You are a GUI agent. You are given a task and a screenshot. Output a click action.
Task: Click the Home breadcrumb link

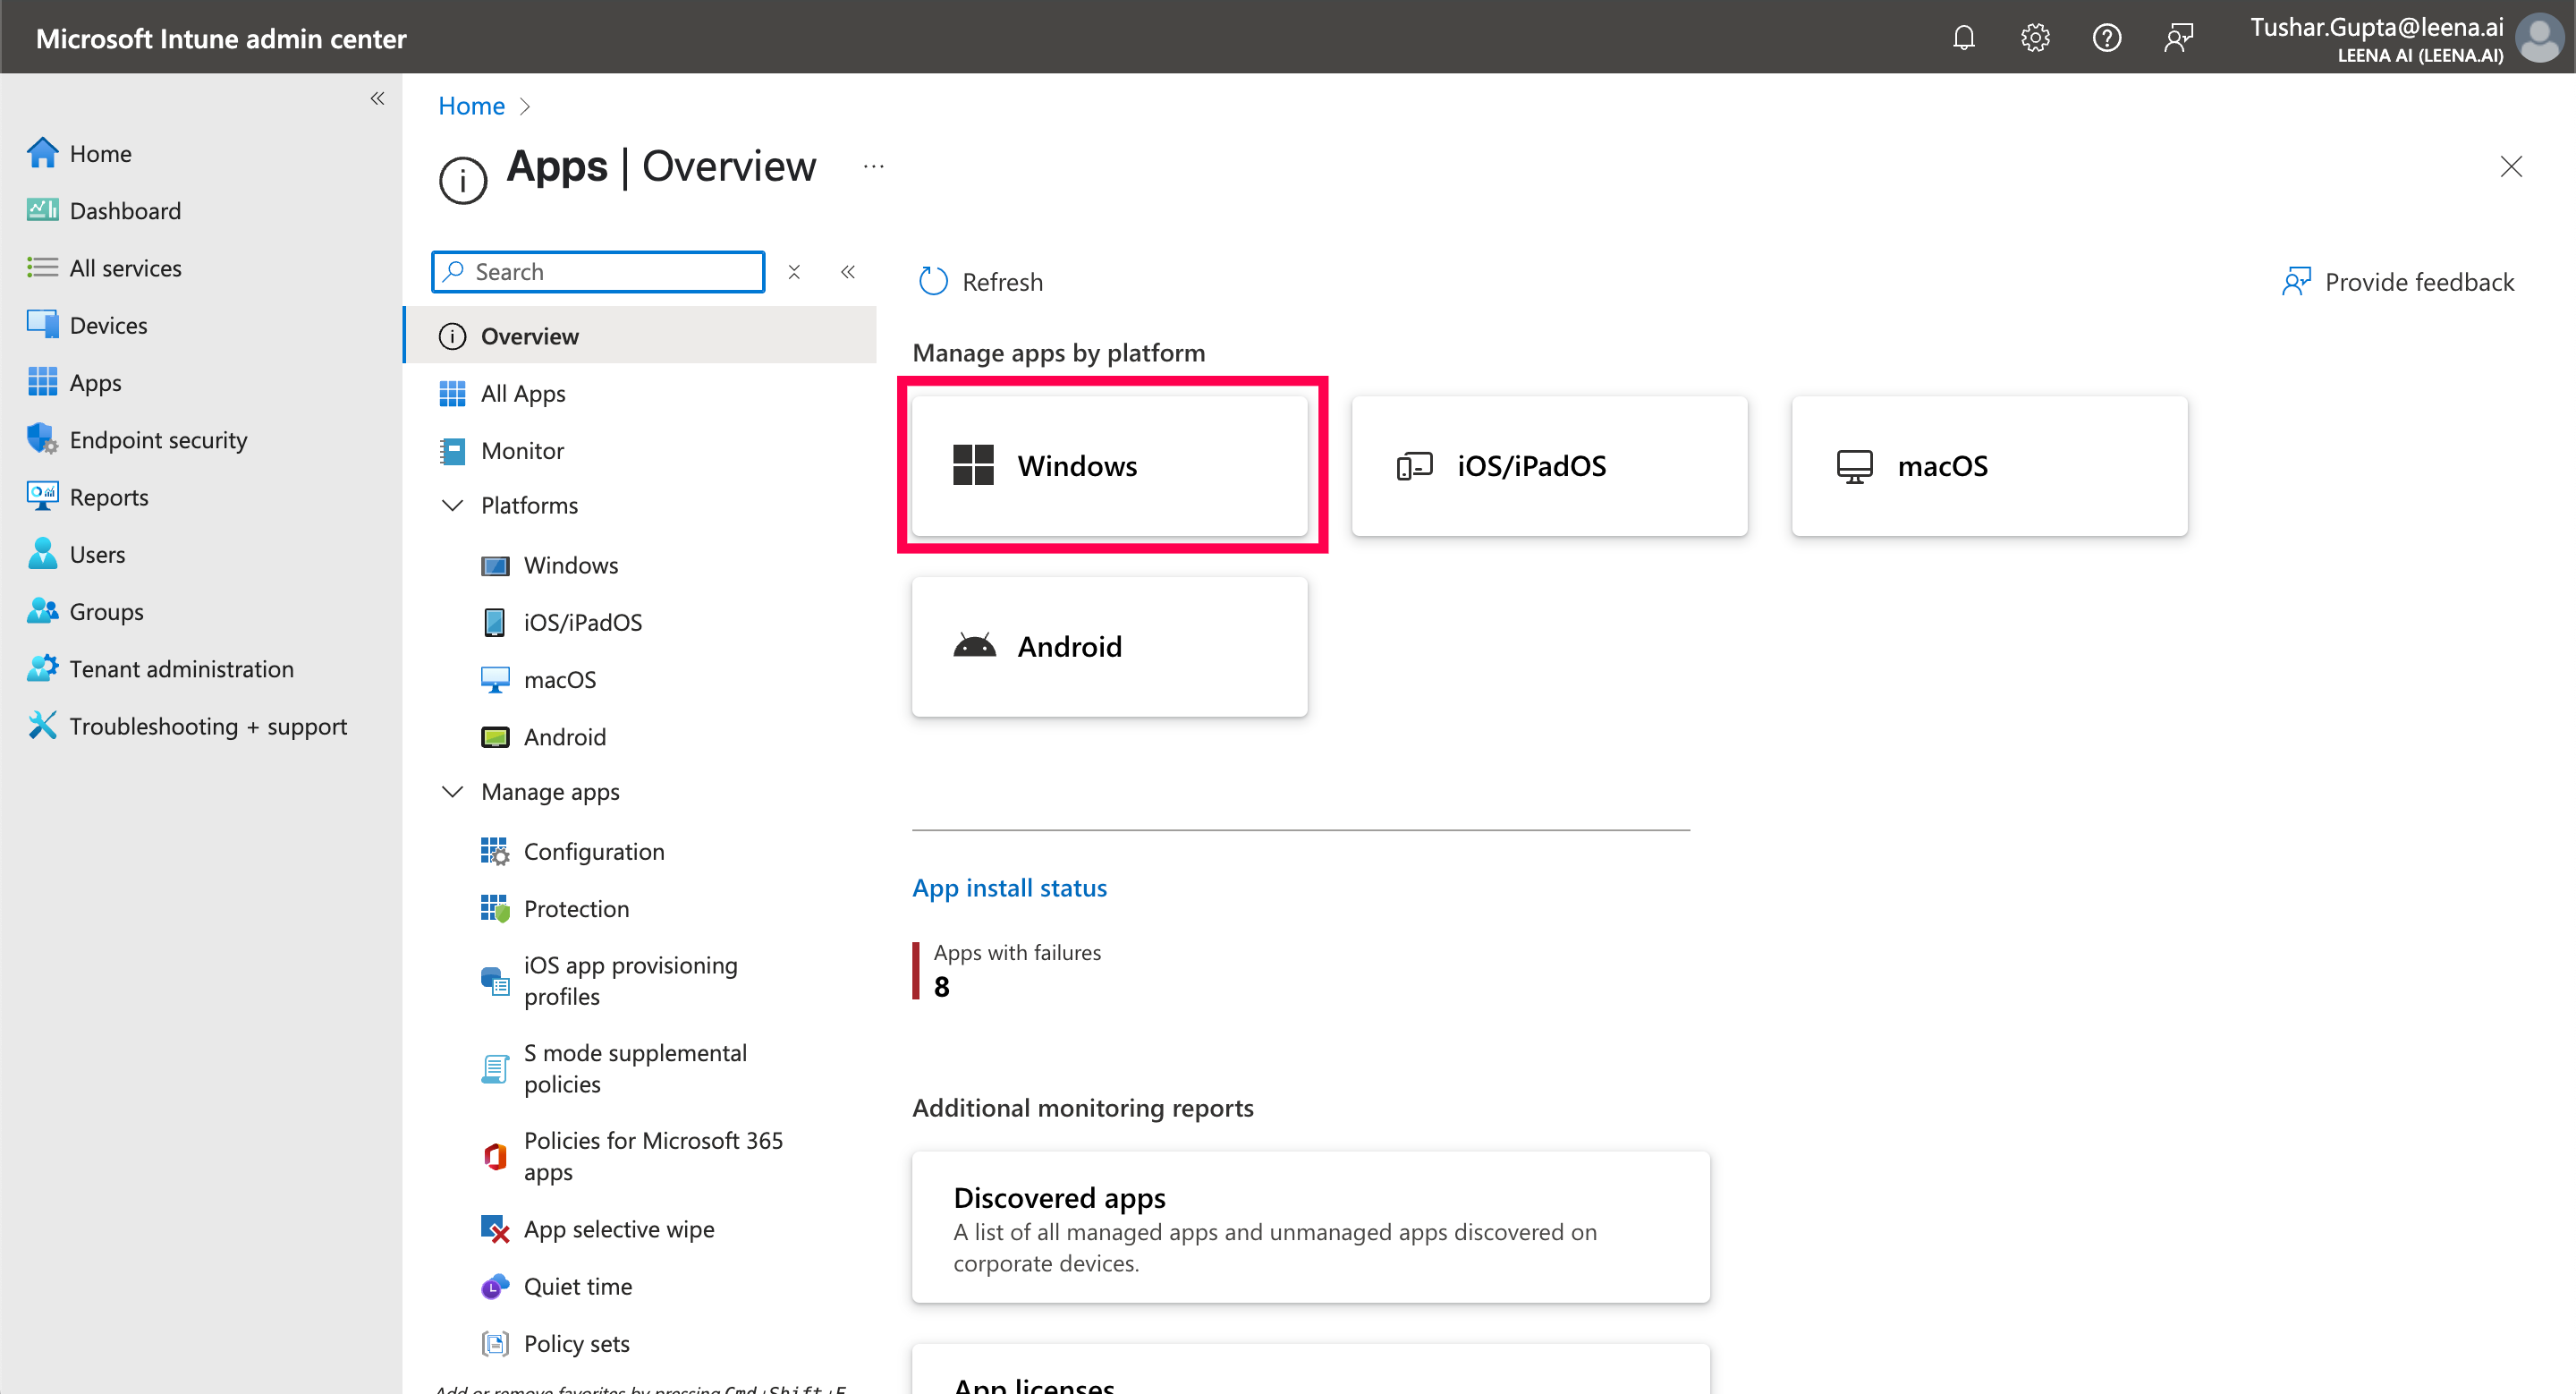pyautogui.click(x=471, y=106)
